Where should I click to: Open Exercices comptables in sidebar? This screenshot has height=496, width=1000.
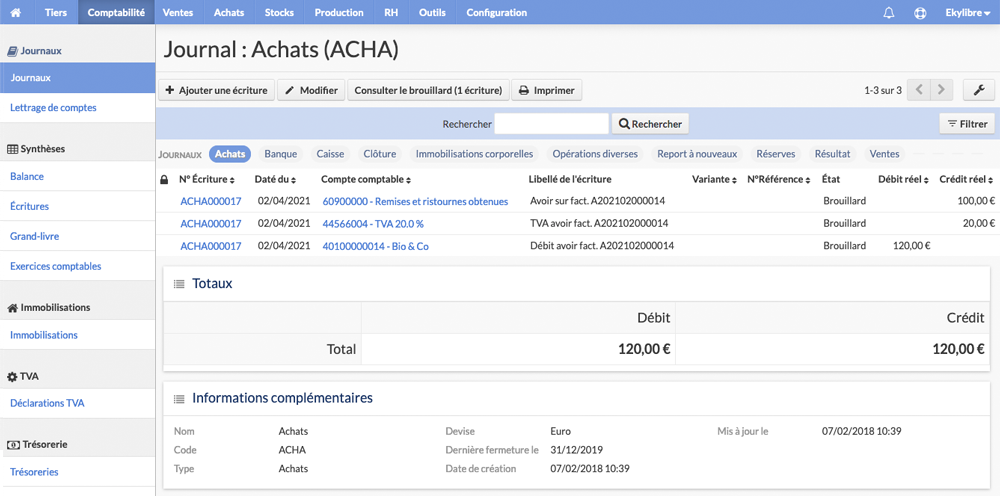(78, 266)
